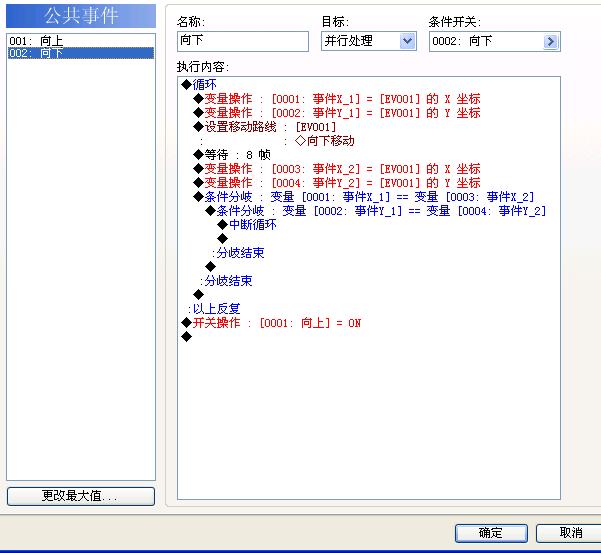Click the 取消 button

[x=570, y=533]
